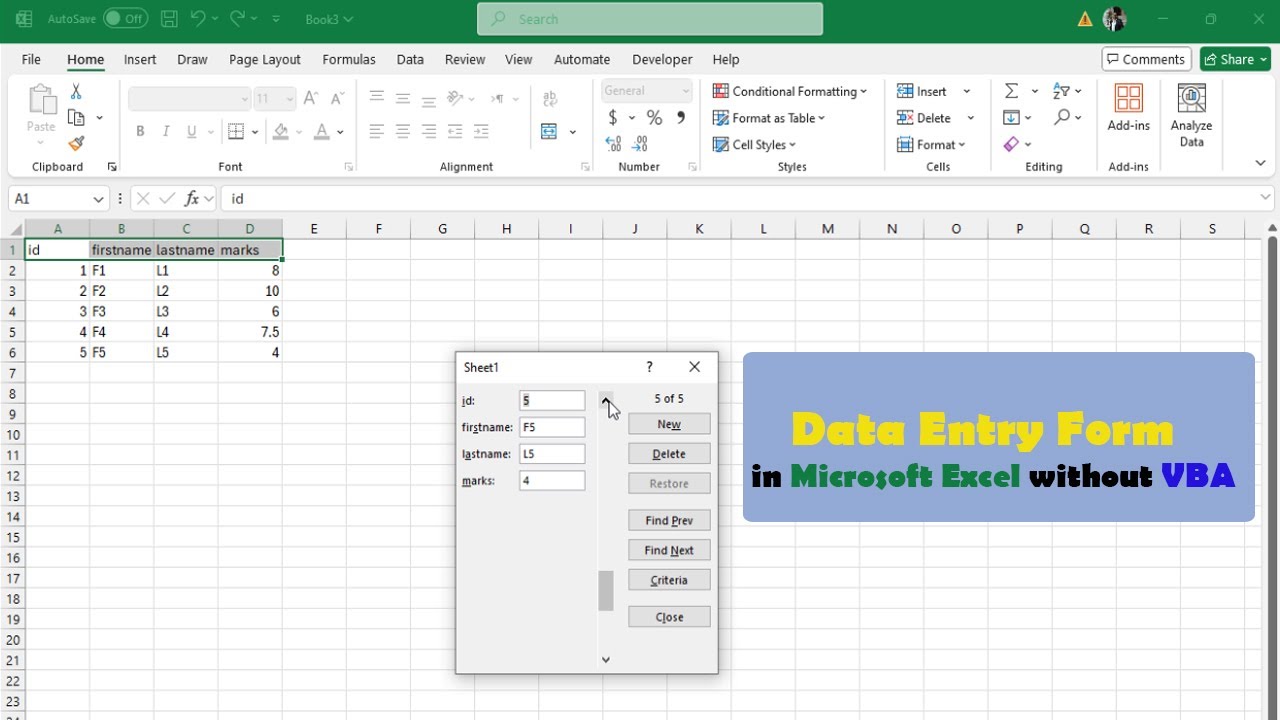Click the Copy icon in Clipboard group

coord(76,118)
